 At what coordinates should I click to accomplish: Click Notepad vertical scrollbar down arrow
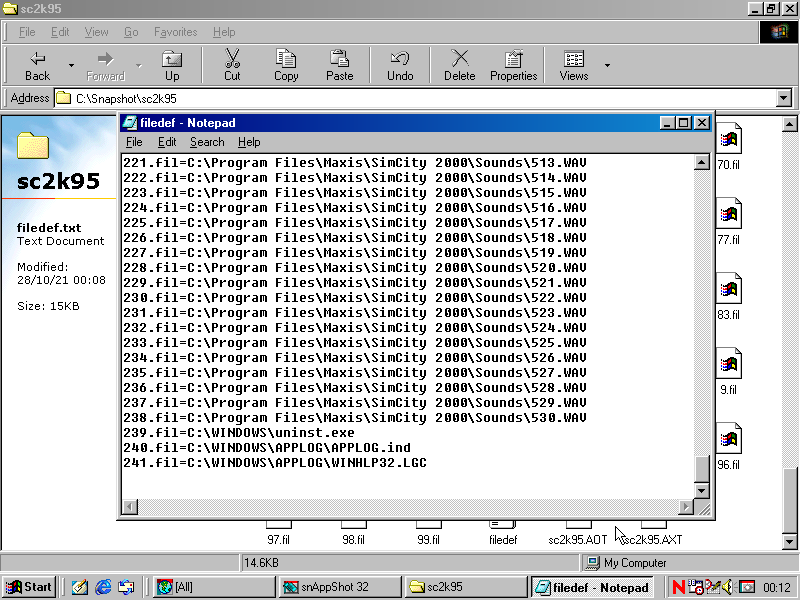click(702, 491)
